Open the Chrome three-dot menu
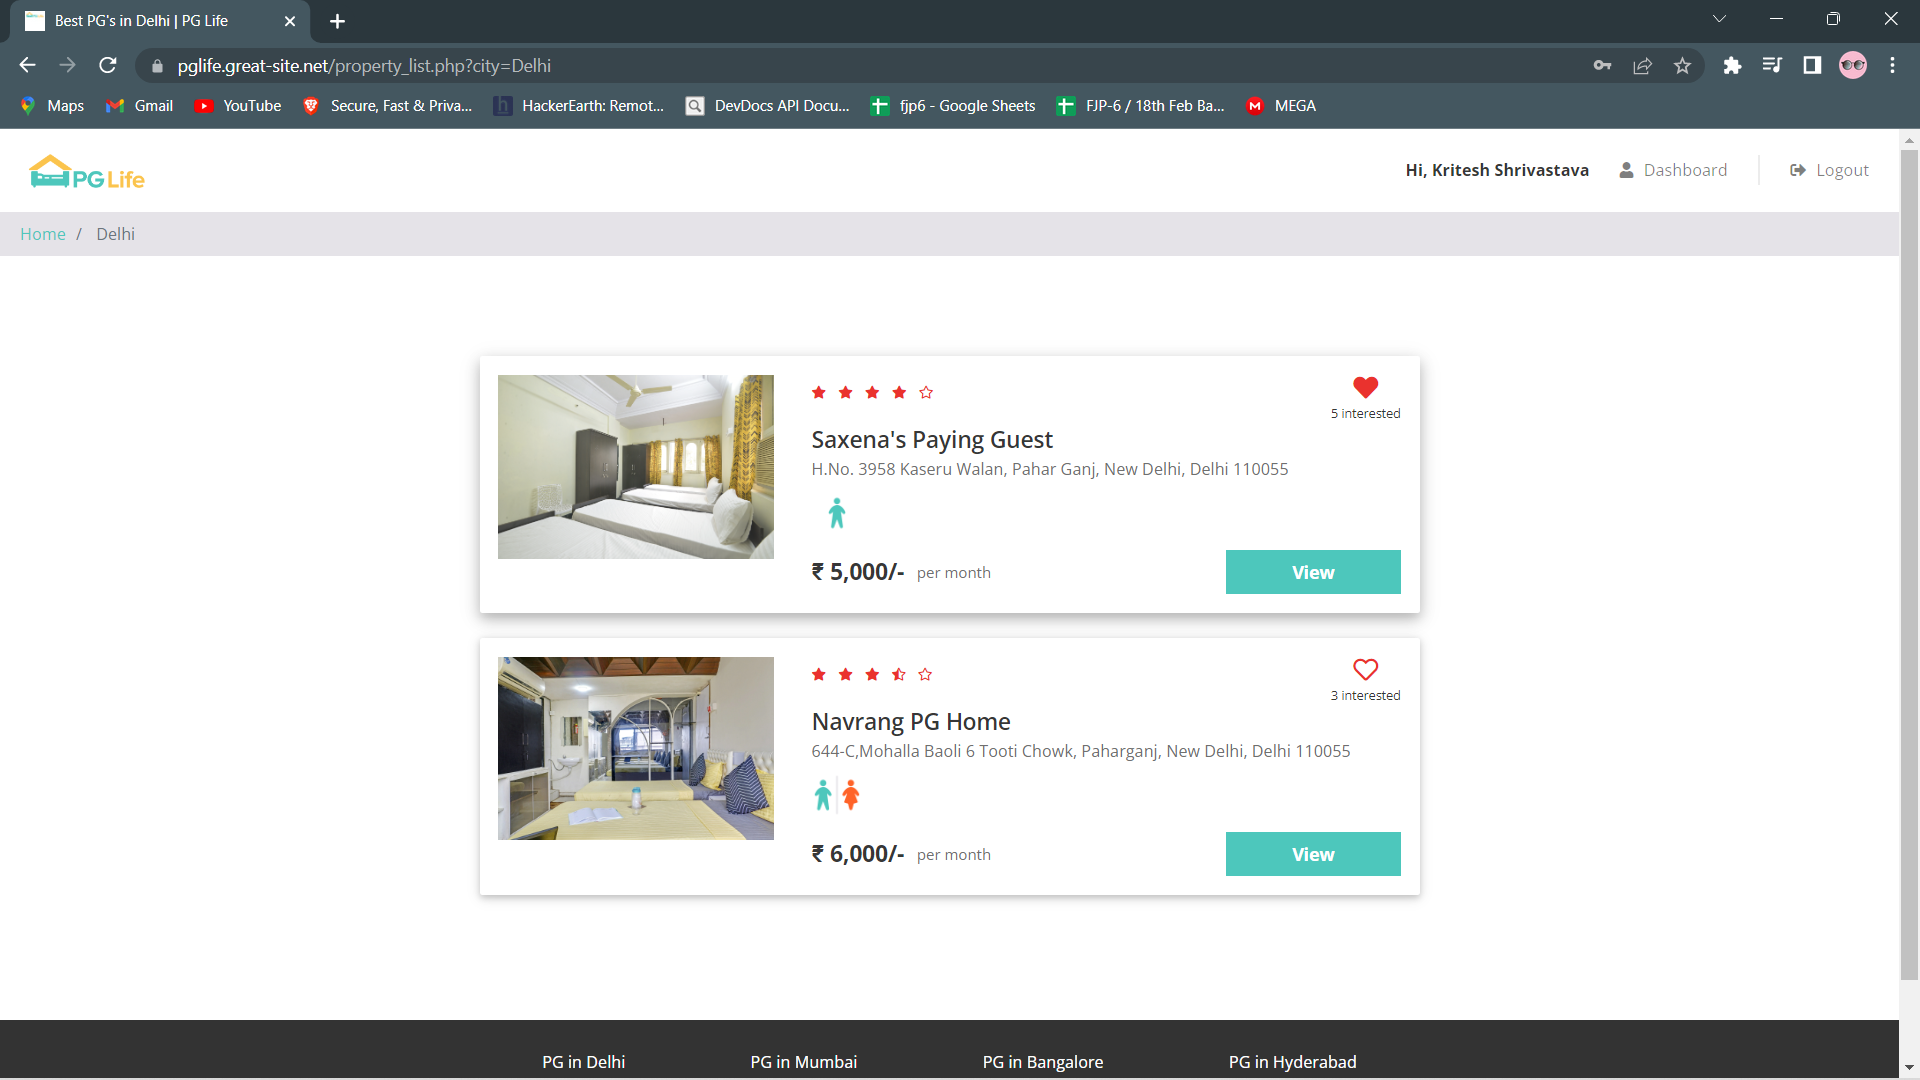Image resolution: width=1920 pixels, height=1080 pixels. (x=1893, y=65)
